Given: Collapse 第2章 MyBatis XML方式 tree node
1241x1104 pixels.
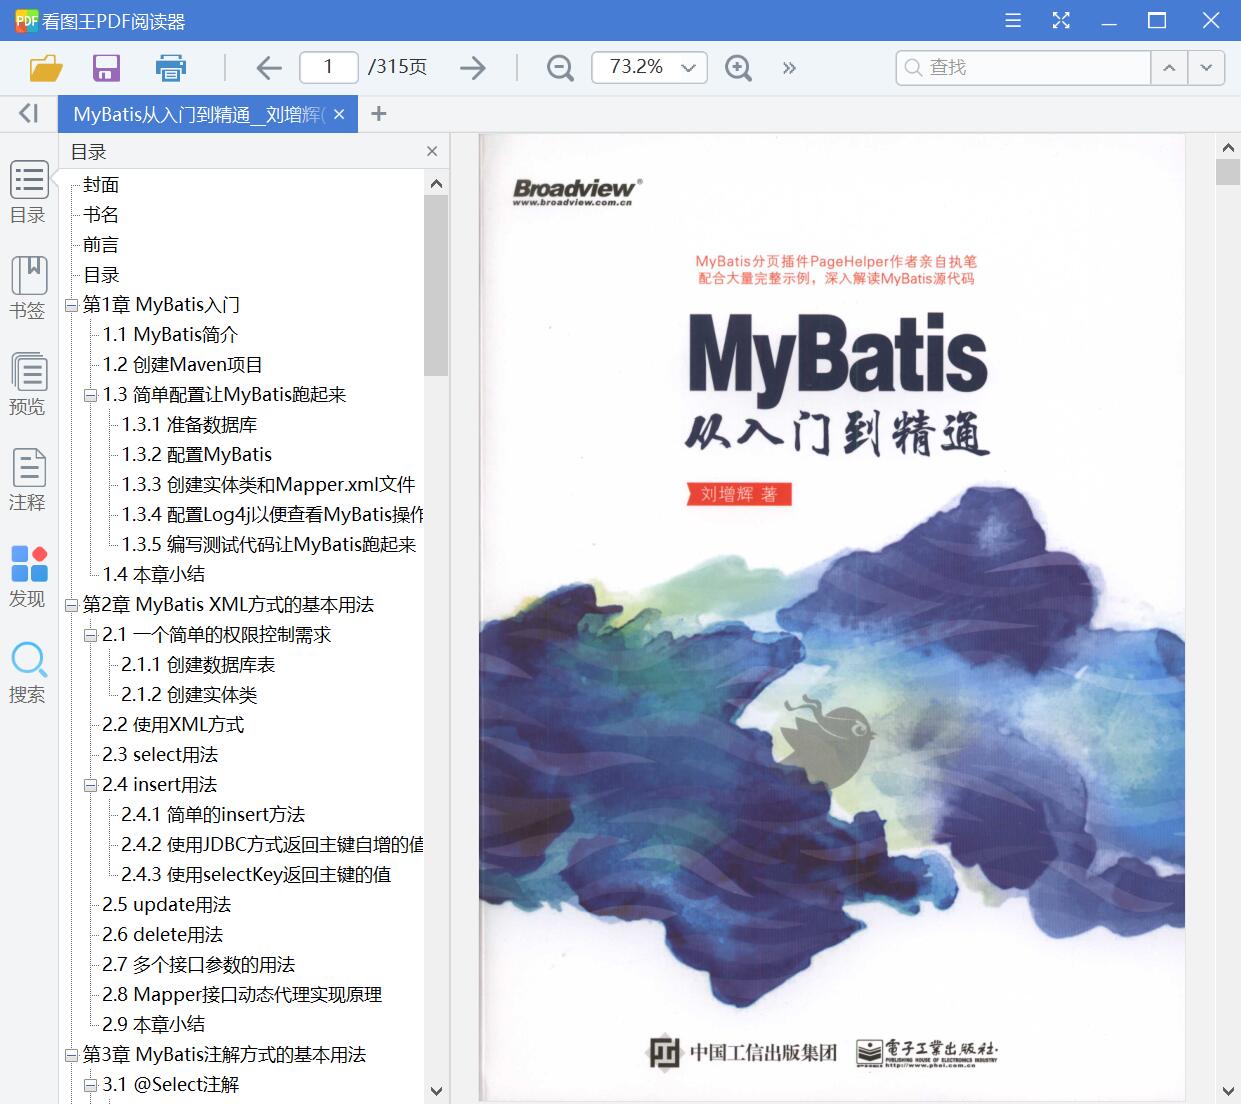Looking at the screenshot, I should (71, 605).
